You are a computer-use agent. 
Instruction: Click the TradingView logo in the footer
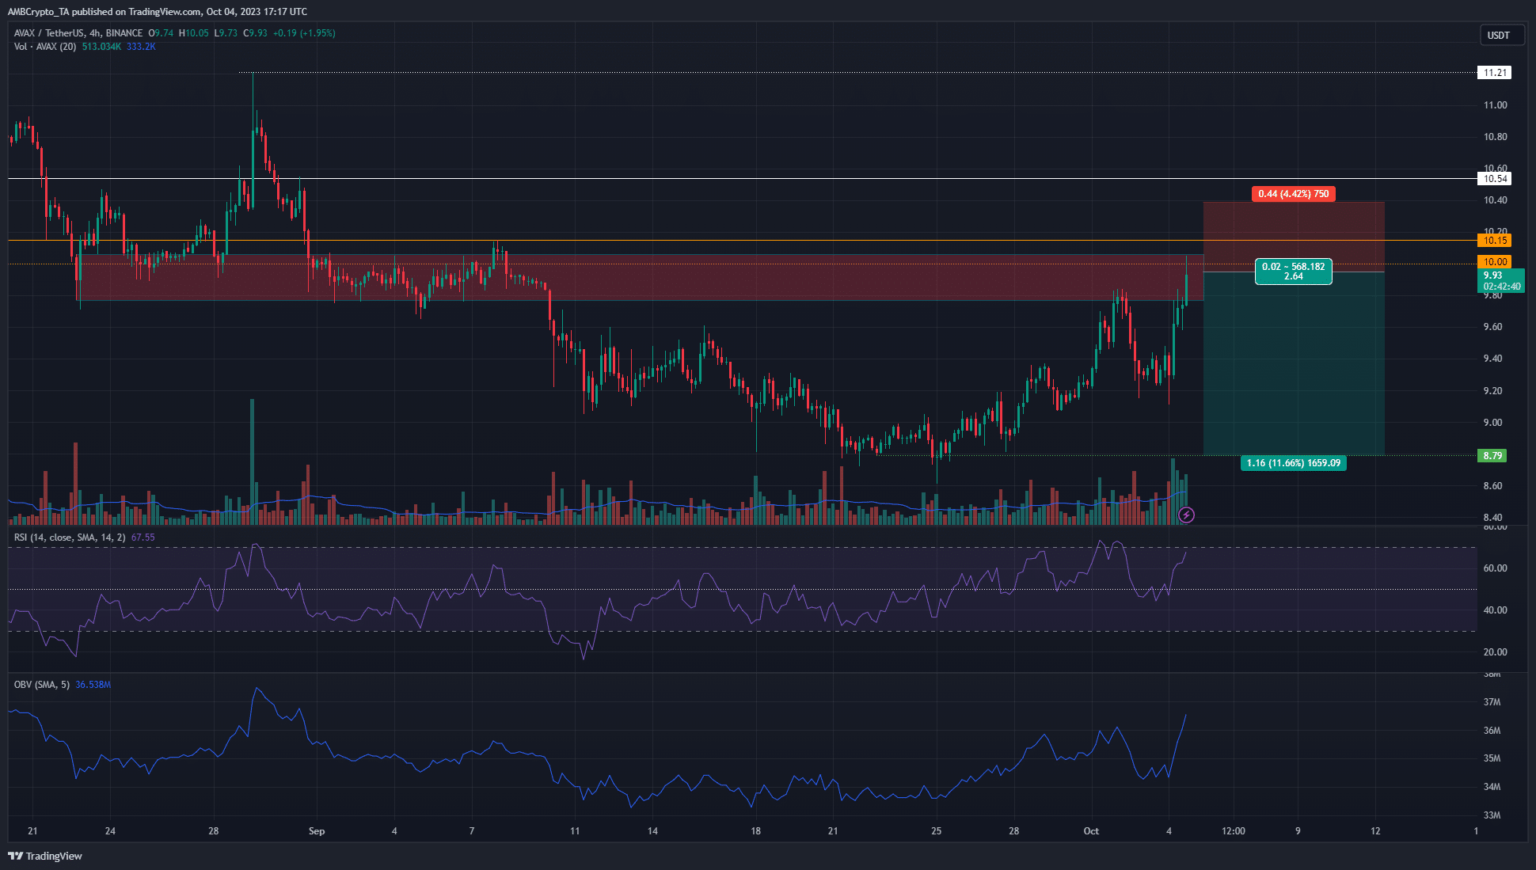45,856
